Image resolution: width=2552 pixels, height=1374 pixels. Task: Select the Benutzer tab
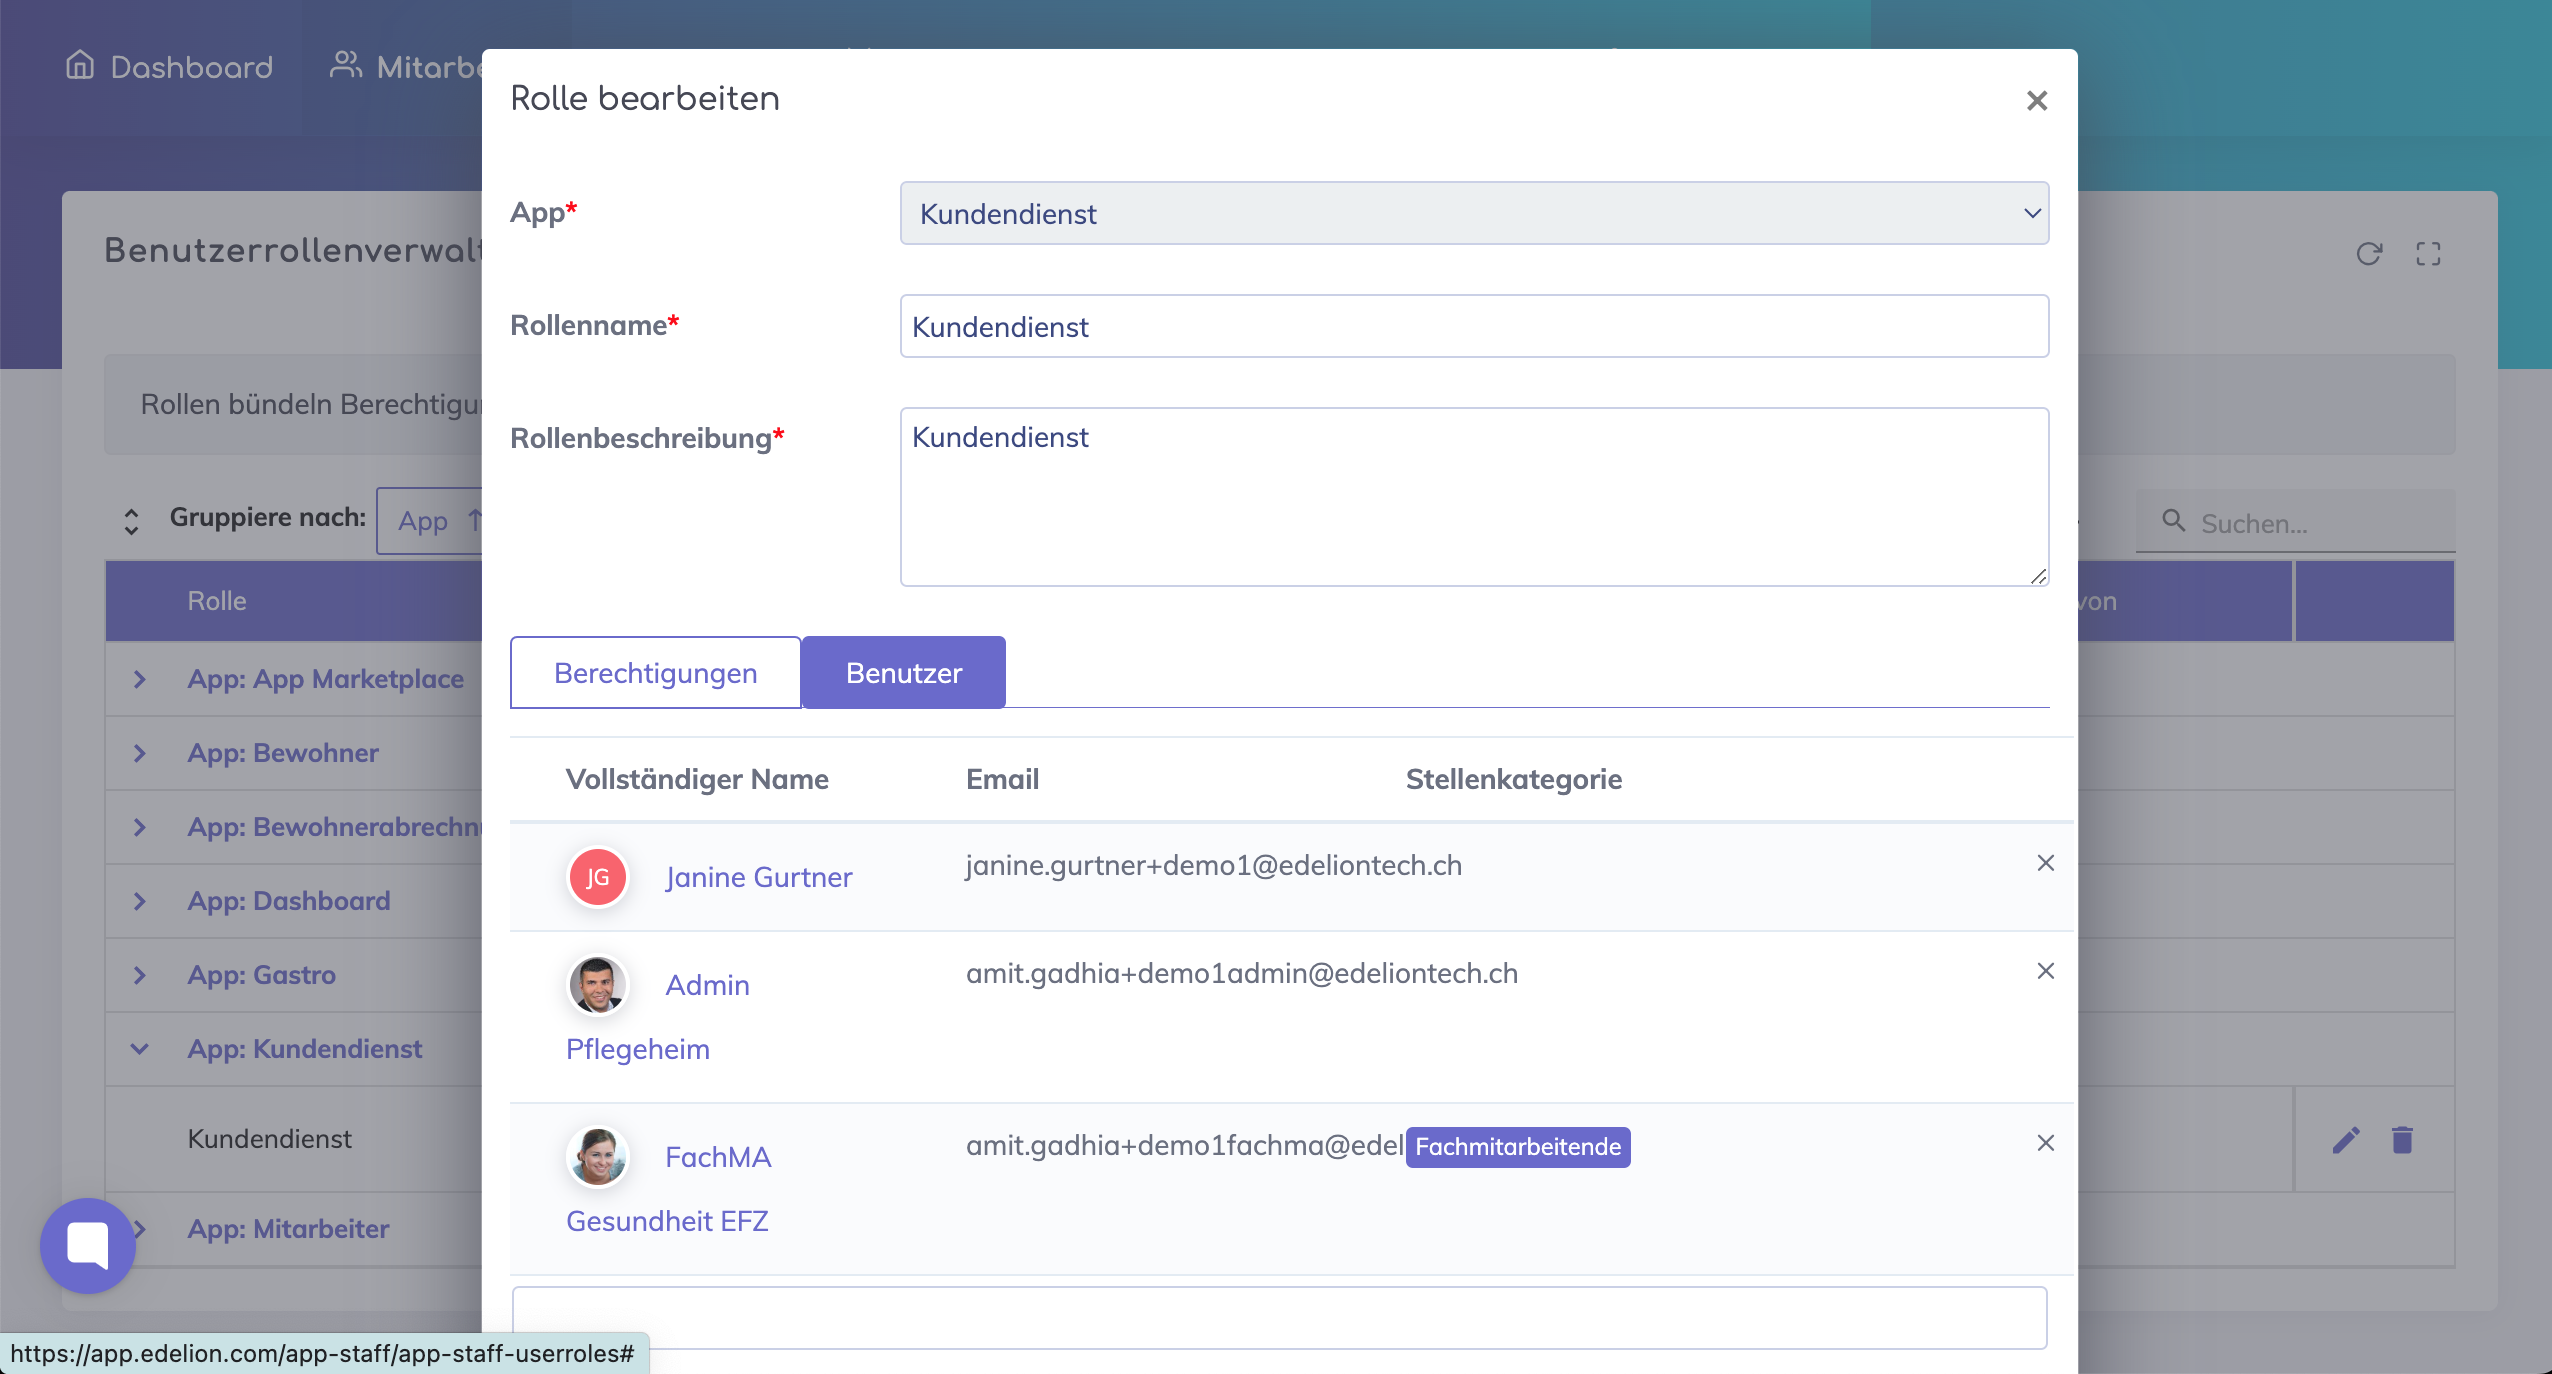click(x=903, y=673)
